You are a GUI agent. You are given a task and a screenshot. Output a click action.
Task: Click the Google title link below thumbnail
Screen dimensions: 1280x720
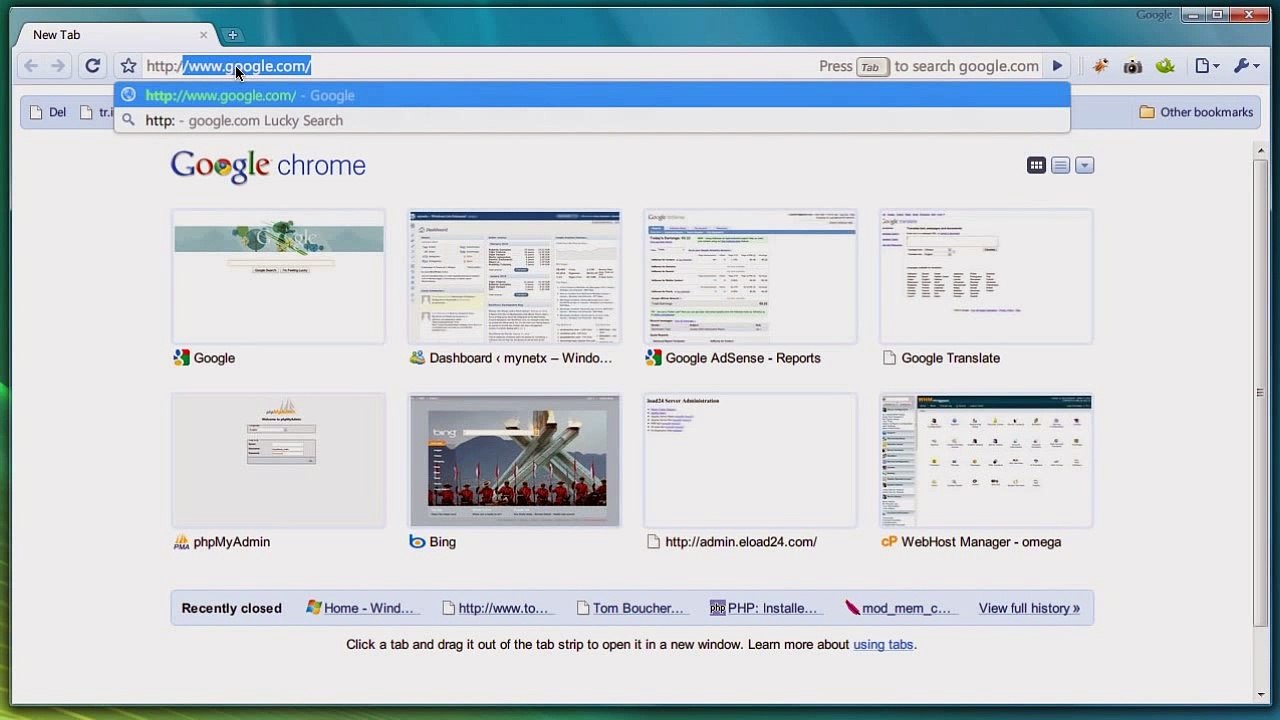pos(214,358)
